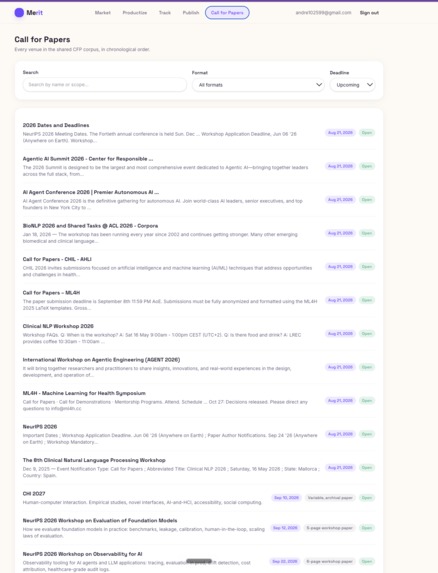
Task: Click Open badge on 2026 Dates and Deadlines
Action: tap(367, 133)
